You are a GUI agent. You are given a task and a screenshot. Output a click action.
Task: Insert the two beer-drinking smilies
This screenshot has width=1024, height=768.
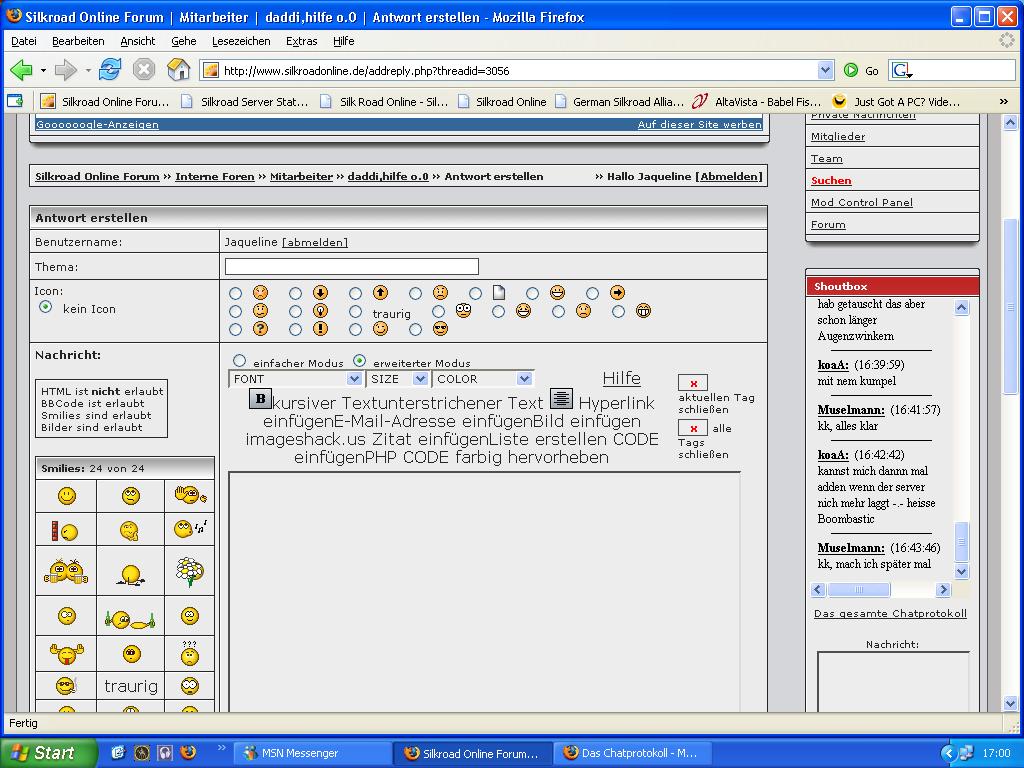pos(66,571)
